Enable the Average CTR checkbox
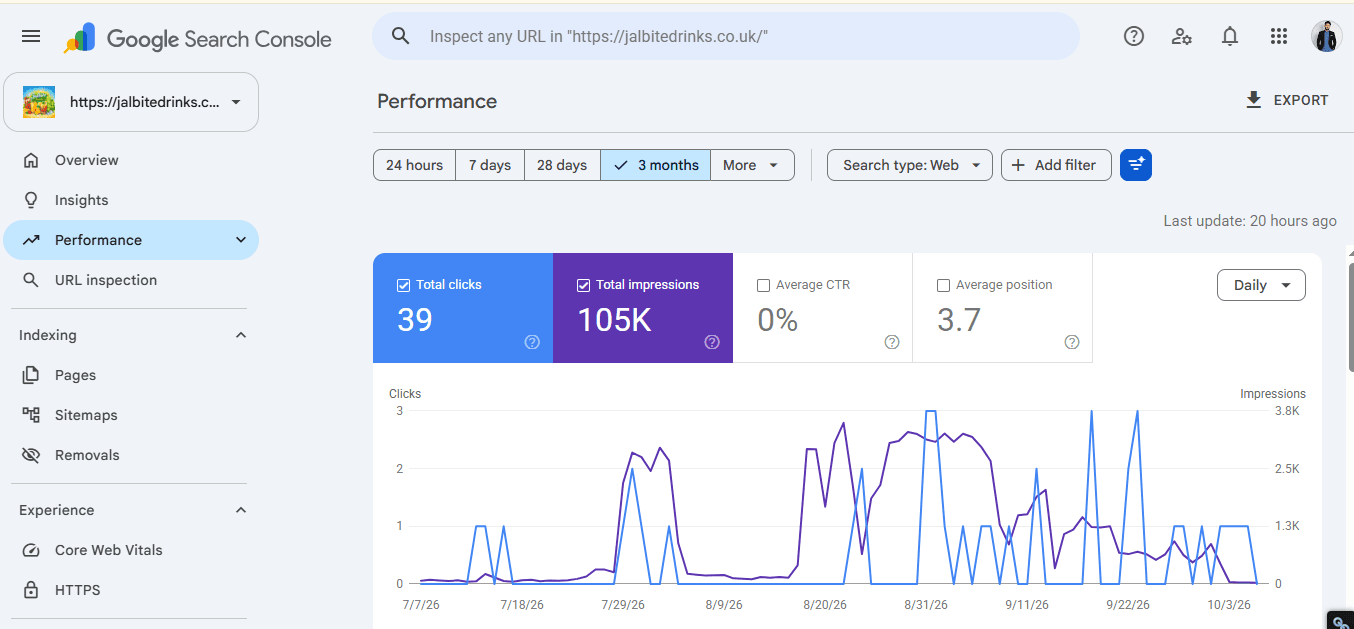 coord(764,285)
